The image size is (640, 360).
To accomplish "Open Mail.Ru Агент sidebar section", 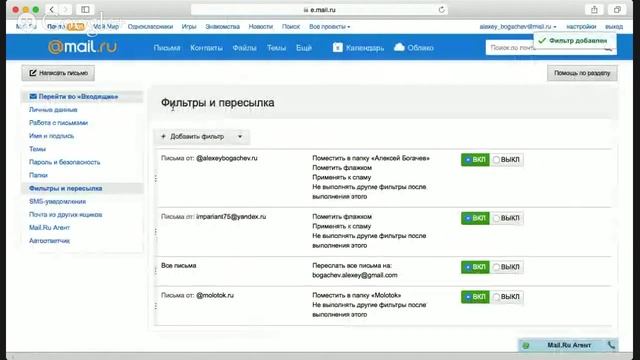I will [49, 227].
